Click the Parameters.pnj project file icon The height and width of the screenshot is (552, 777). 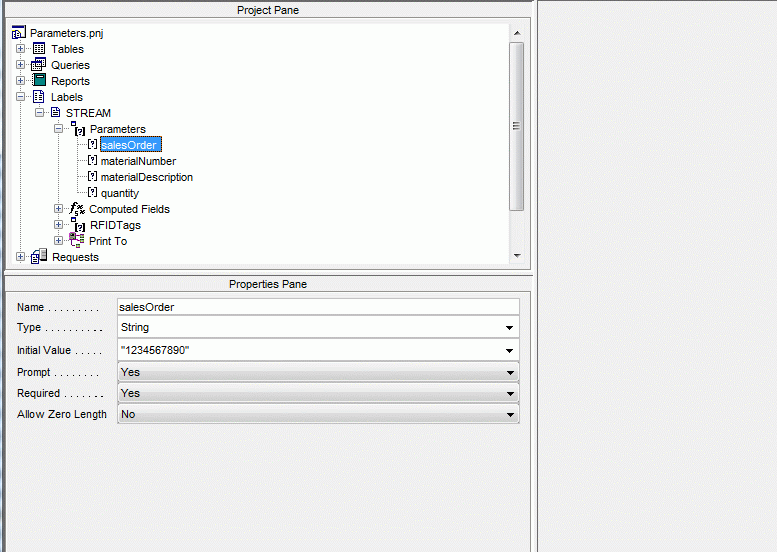18,33
